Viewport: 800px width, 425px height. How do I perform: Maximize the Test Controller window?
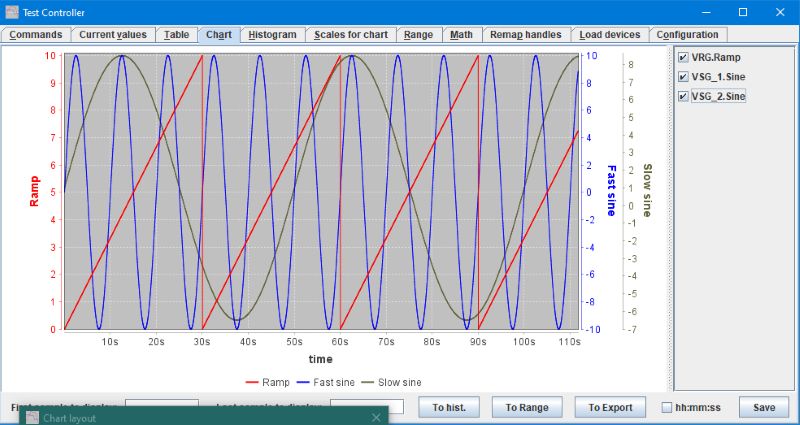coord(743,12)
